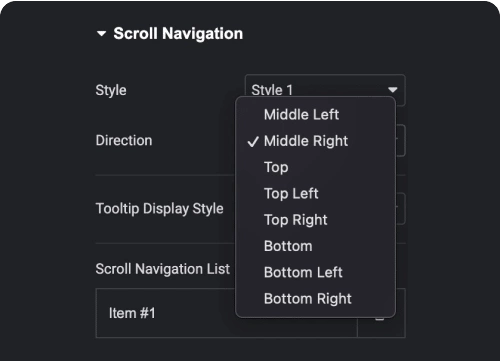The image size is (500, 361).
Task: Click the Tooltip Display Style label
Action: (x=160, y=209)
